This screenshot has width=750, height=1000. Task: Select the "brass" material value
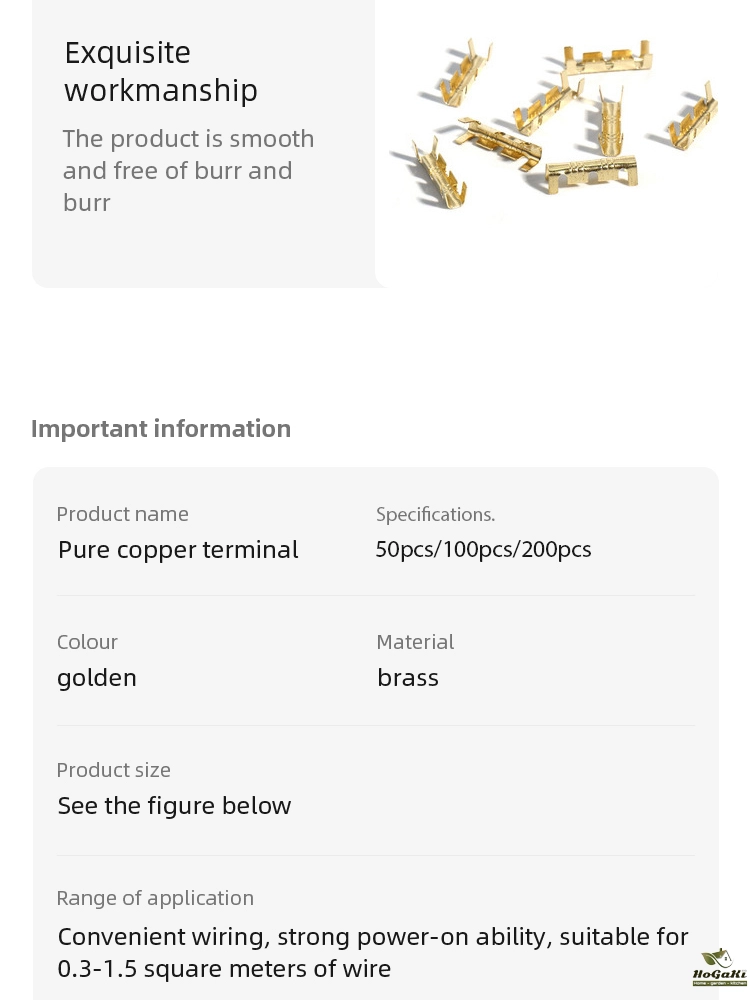coord(408,678)
